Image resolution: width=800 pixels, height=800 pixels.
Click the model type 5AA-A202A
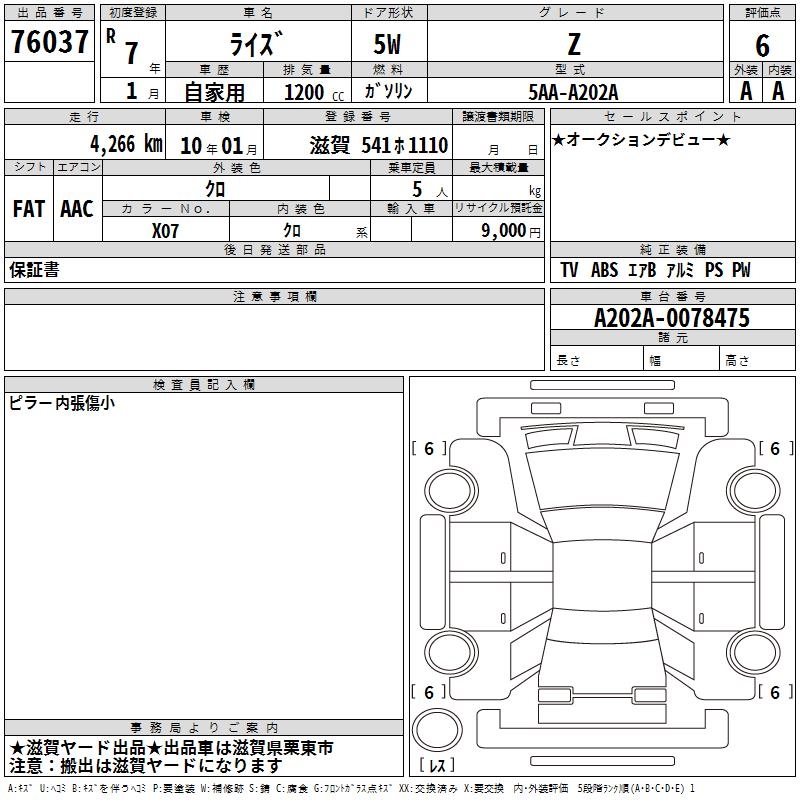pyautogui.click(x=573, y=92)
